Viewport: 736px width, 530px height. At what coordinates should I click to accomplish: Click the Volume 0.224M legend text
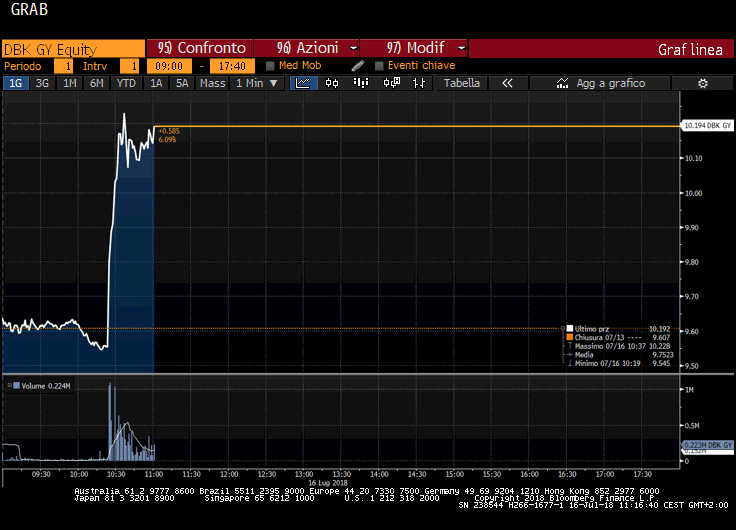(x=46, y=386)
